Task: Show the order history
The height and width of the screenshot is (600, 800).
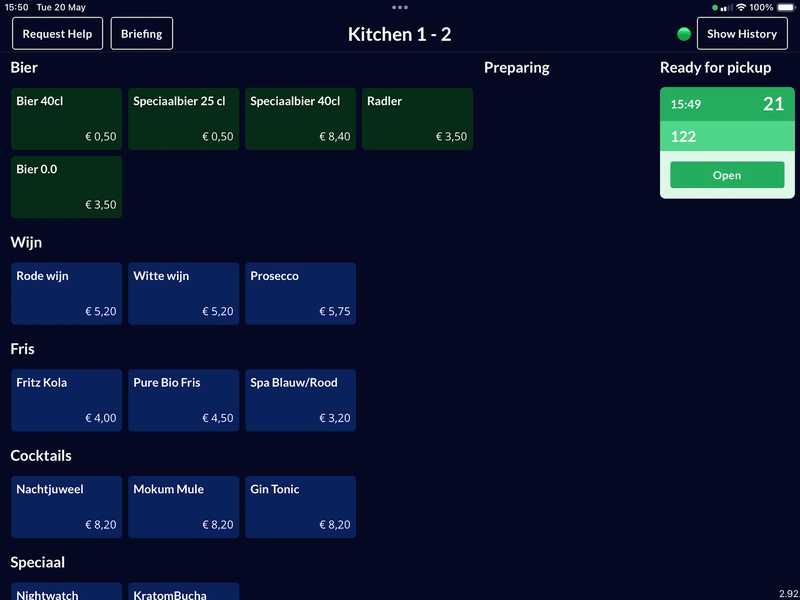Action: tap(742, 34)
